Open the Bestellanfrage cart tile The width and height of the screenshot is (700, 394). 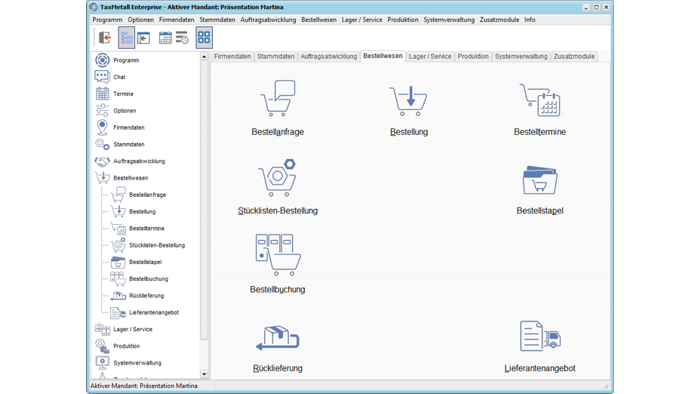[x=278, y=108]
